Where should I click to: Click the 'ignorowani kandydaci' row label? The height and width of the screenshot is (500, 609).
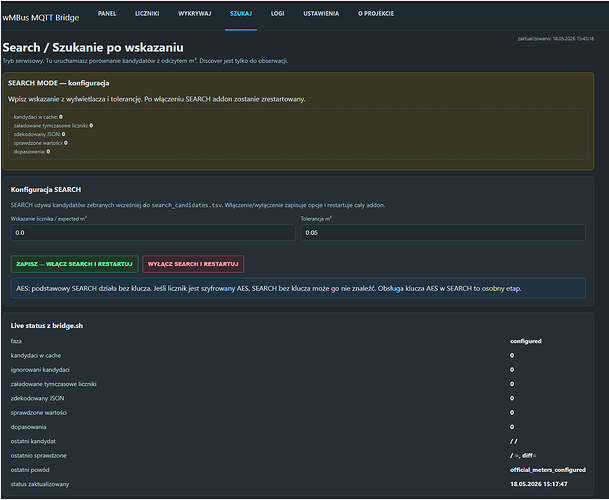(x=40, y=370)
